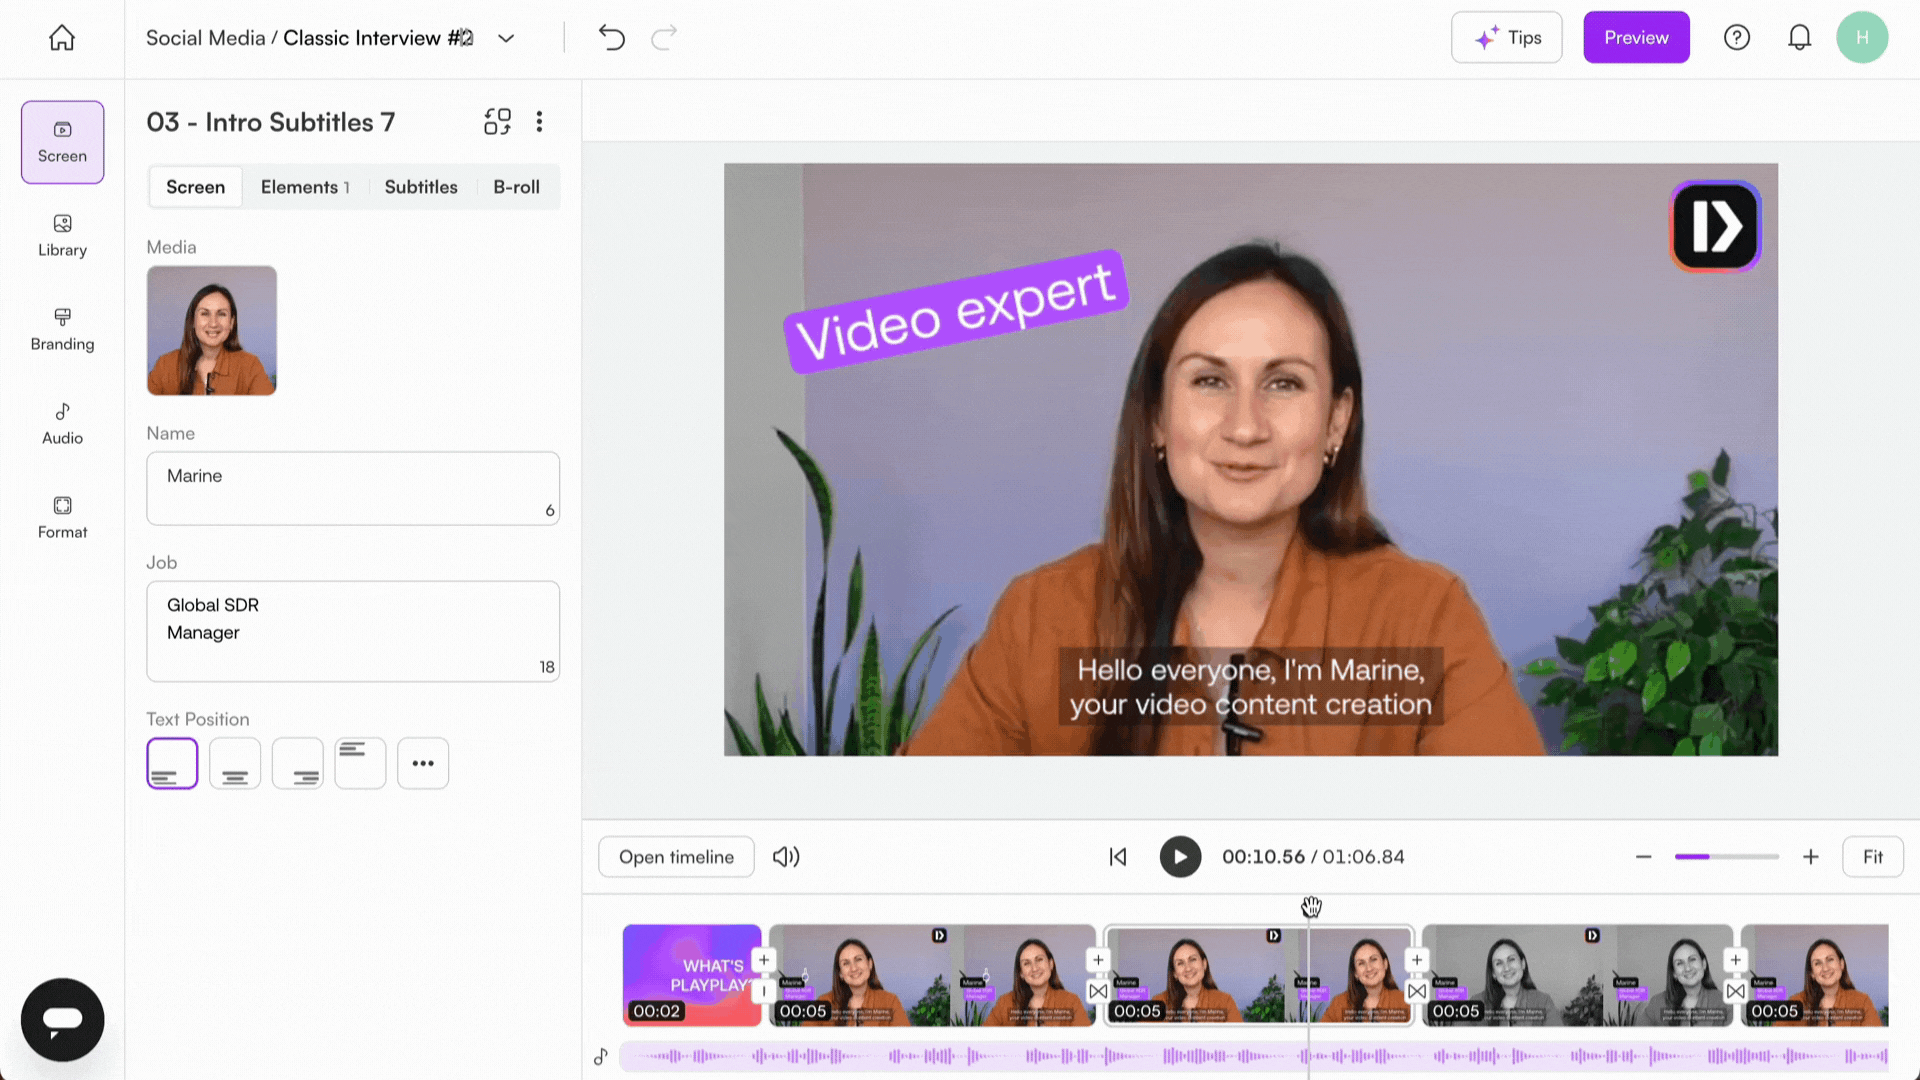Switch to the B-roll tab
1920x1080 pixels.
[x=516, y=187]
